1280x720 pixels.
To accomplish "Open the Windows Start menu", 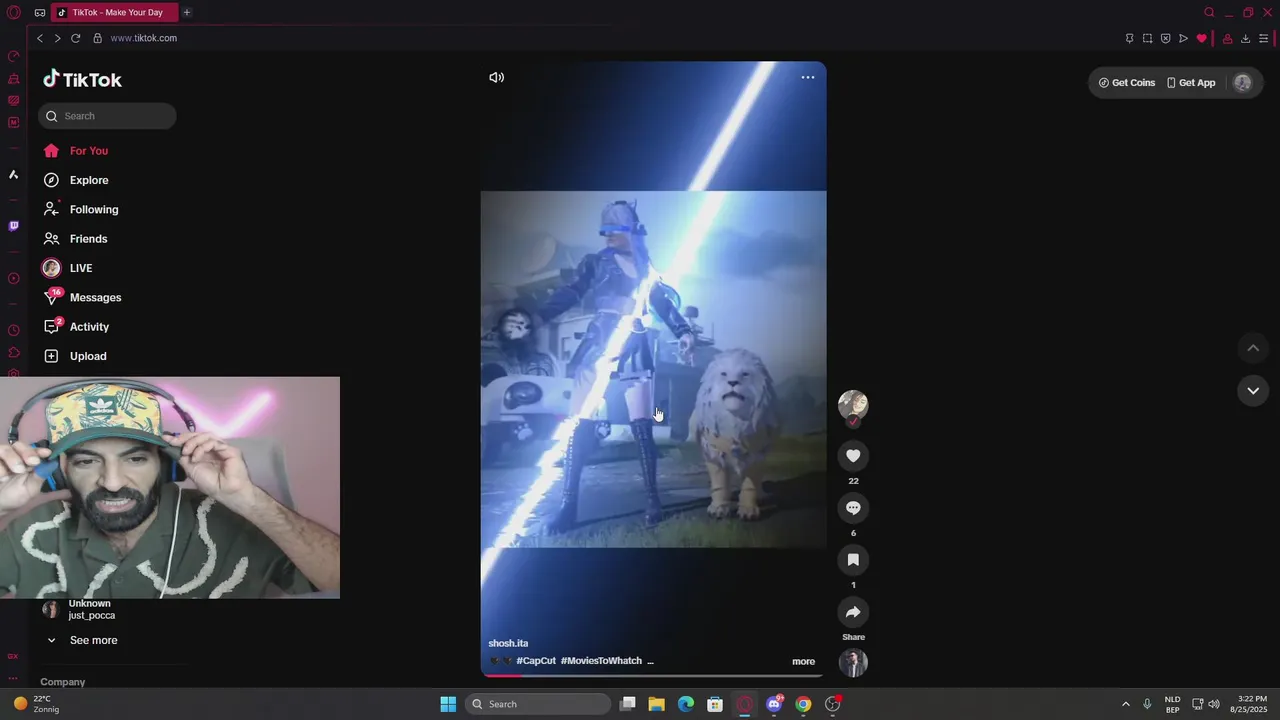I will 448,704.
